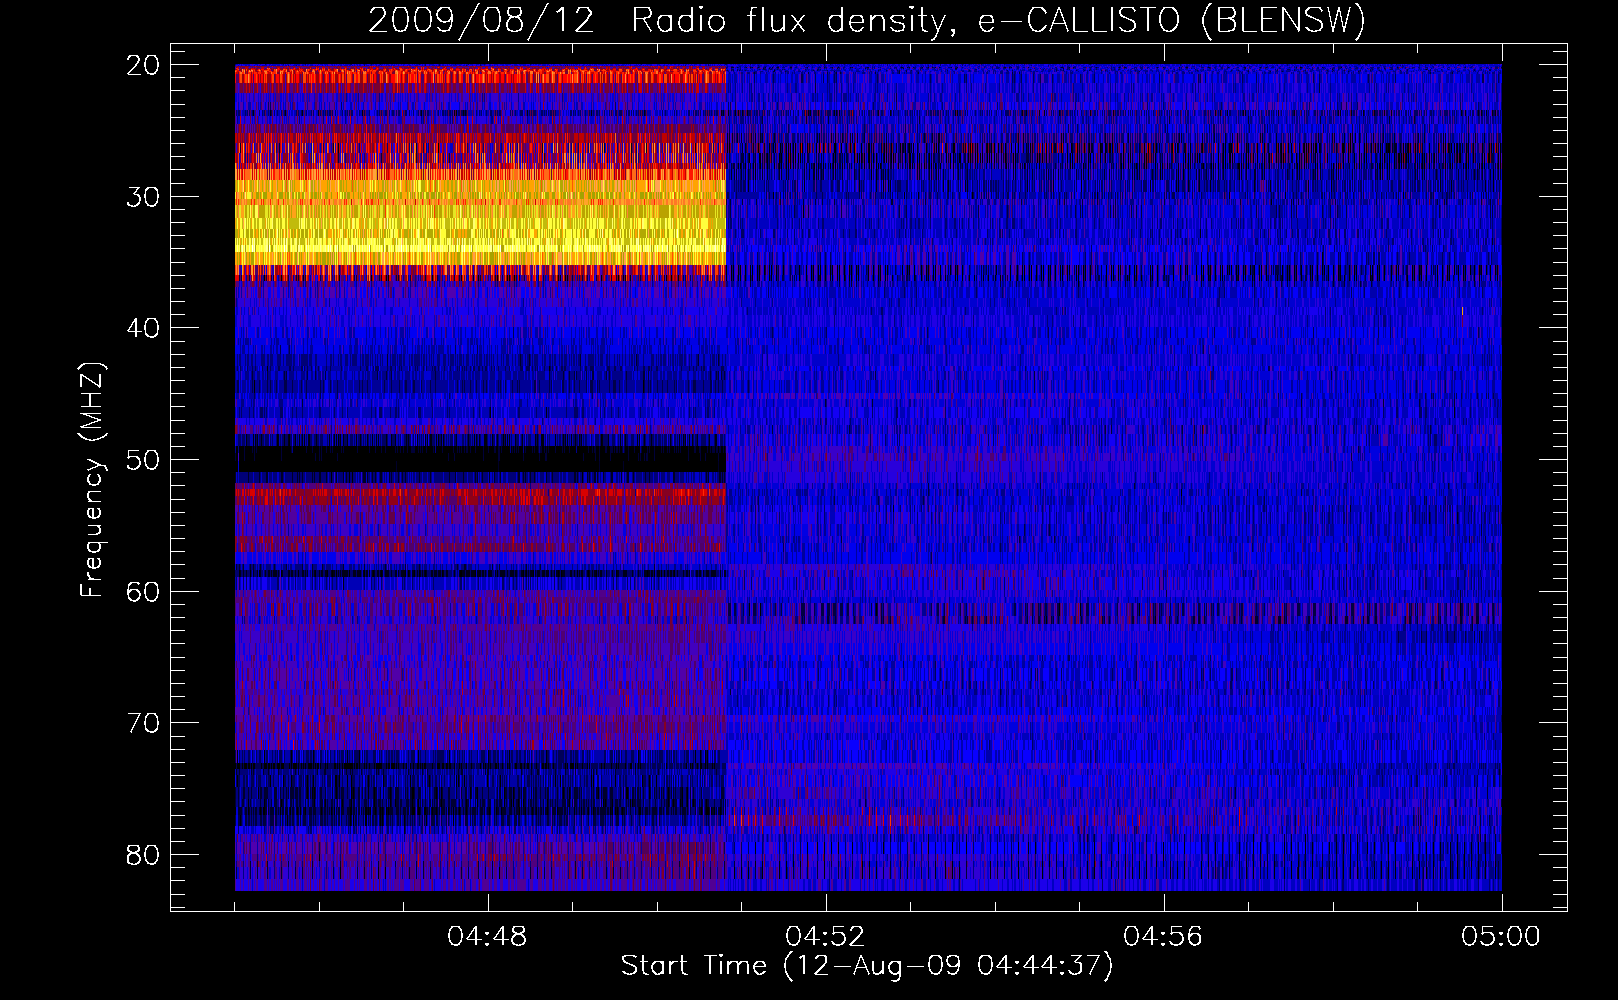Click the 60 frequency tick label
1618x1000 pixels.
tap(144, 592)
